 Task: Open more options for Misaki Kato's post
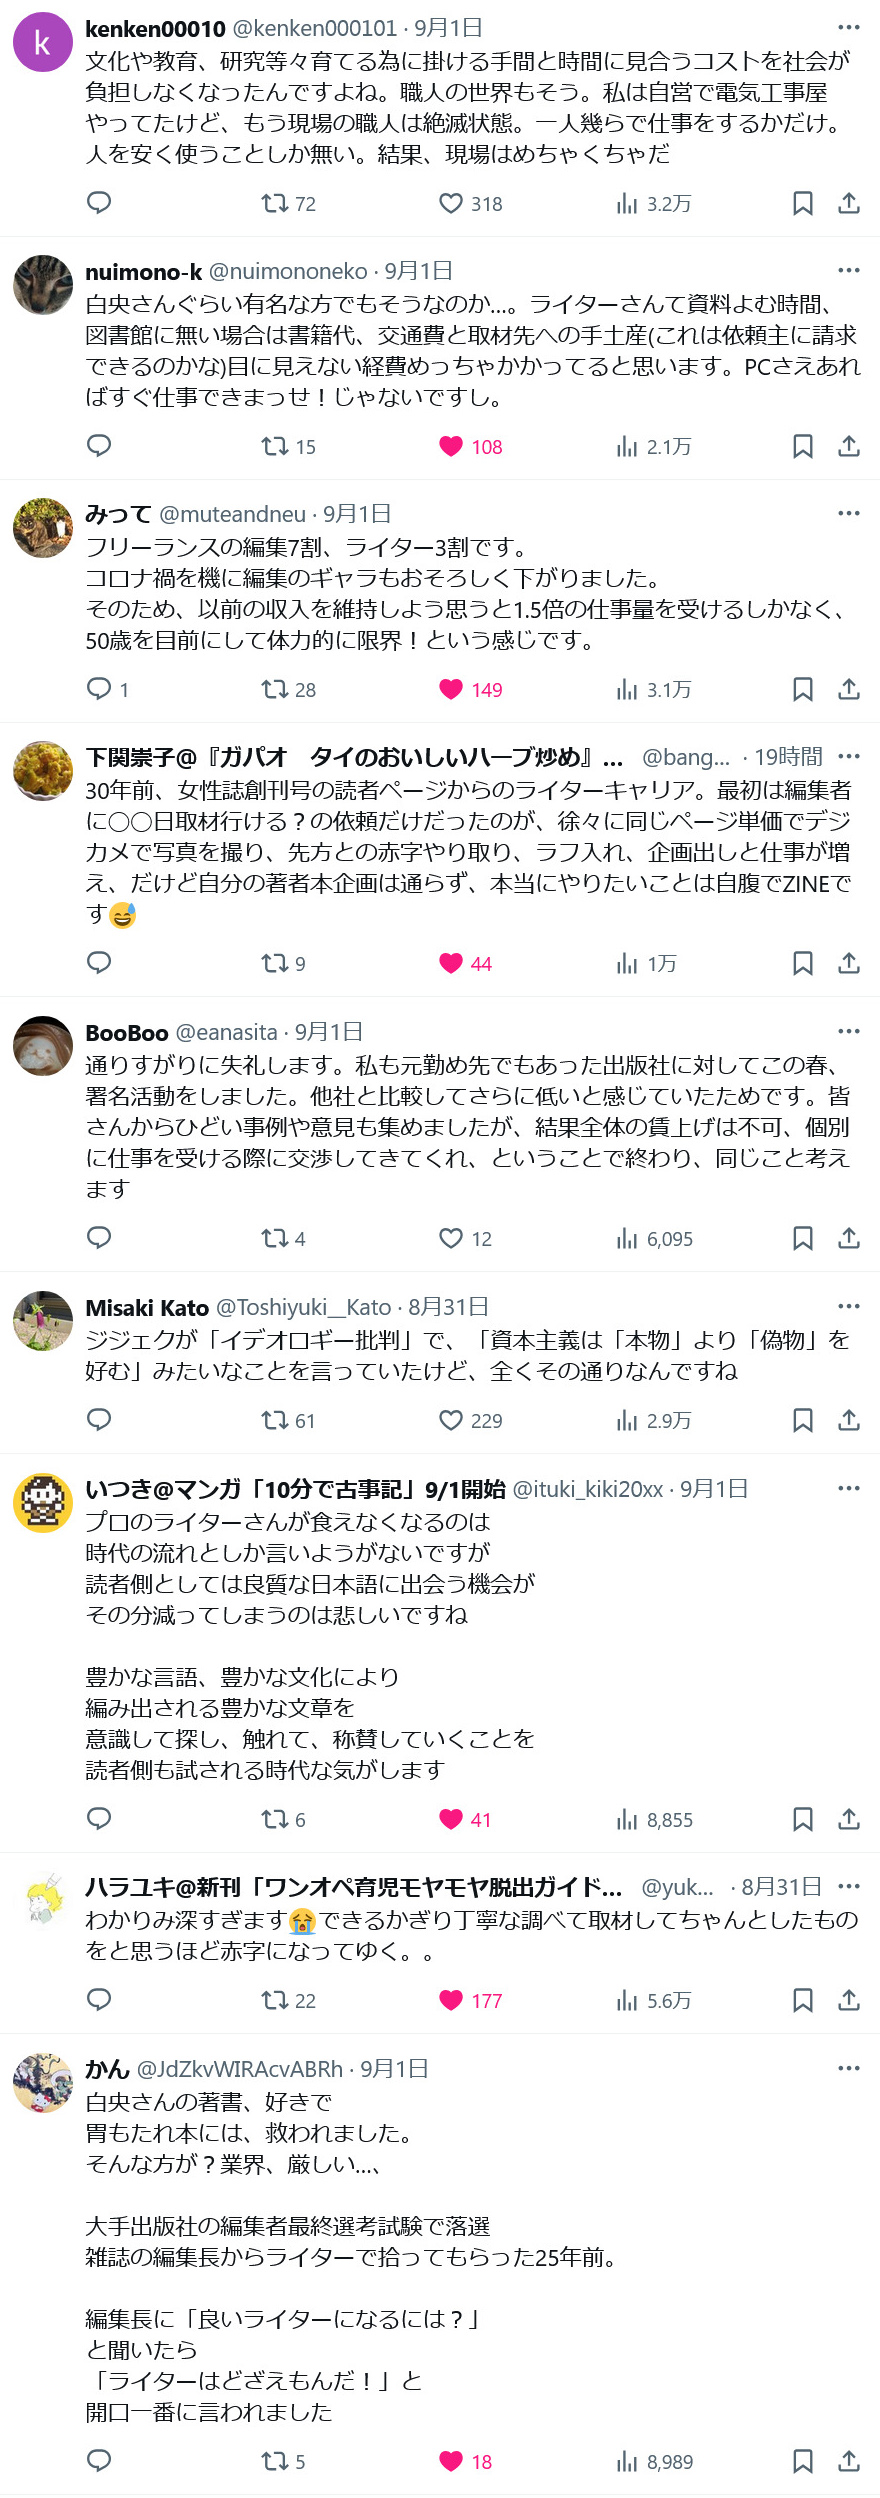(849, 1306)
